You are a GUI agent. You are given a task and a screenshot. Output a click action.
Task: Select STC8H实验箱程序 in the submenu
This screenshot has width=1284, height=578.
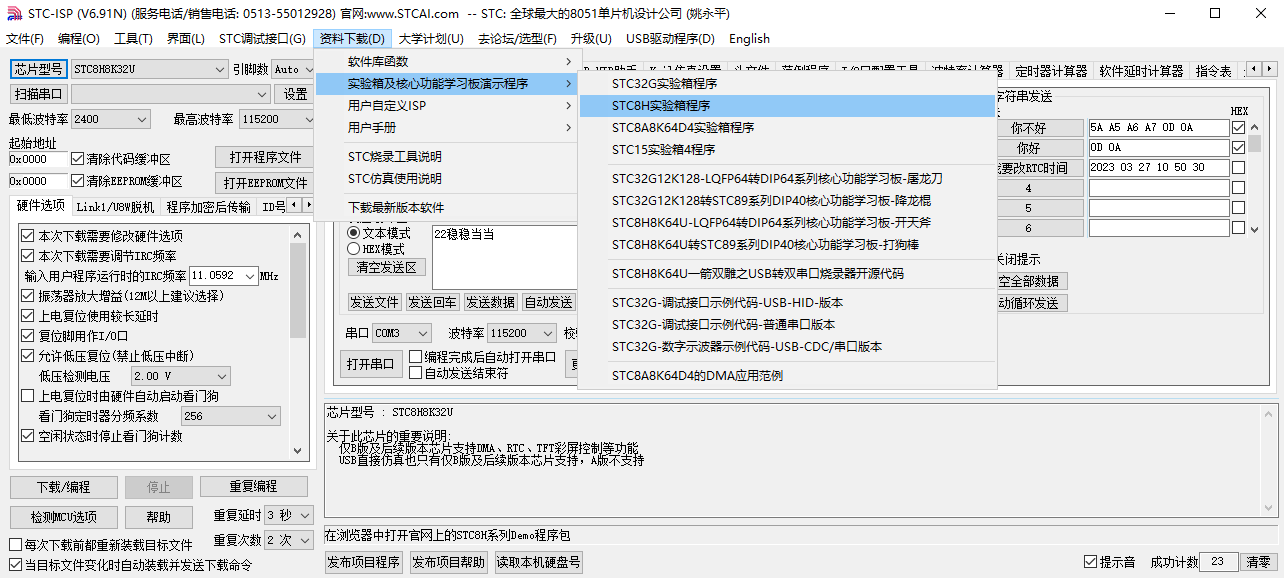pyautogui.click(x=788, y=106)
